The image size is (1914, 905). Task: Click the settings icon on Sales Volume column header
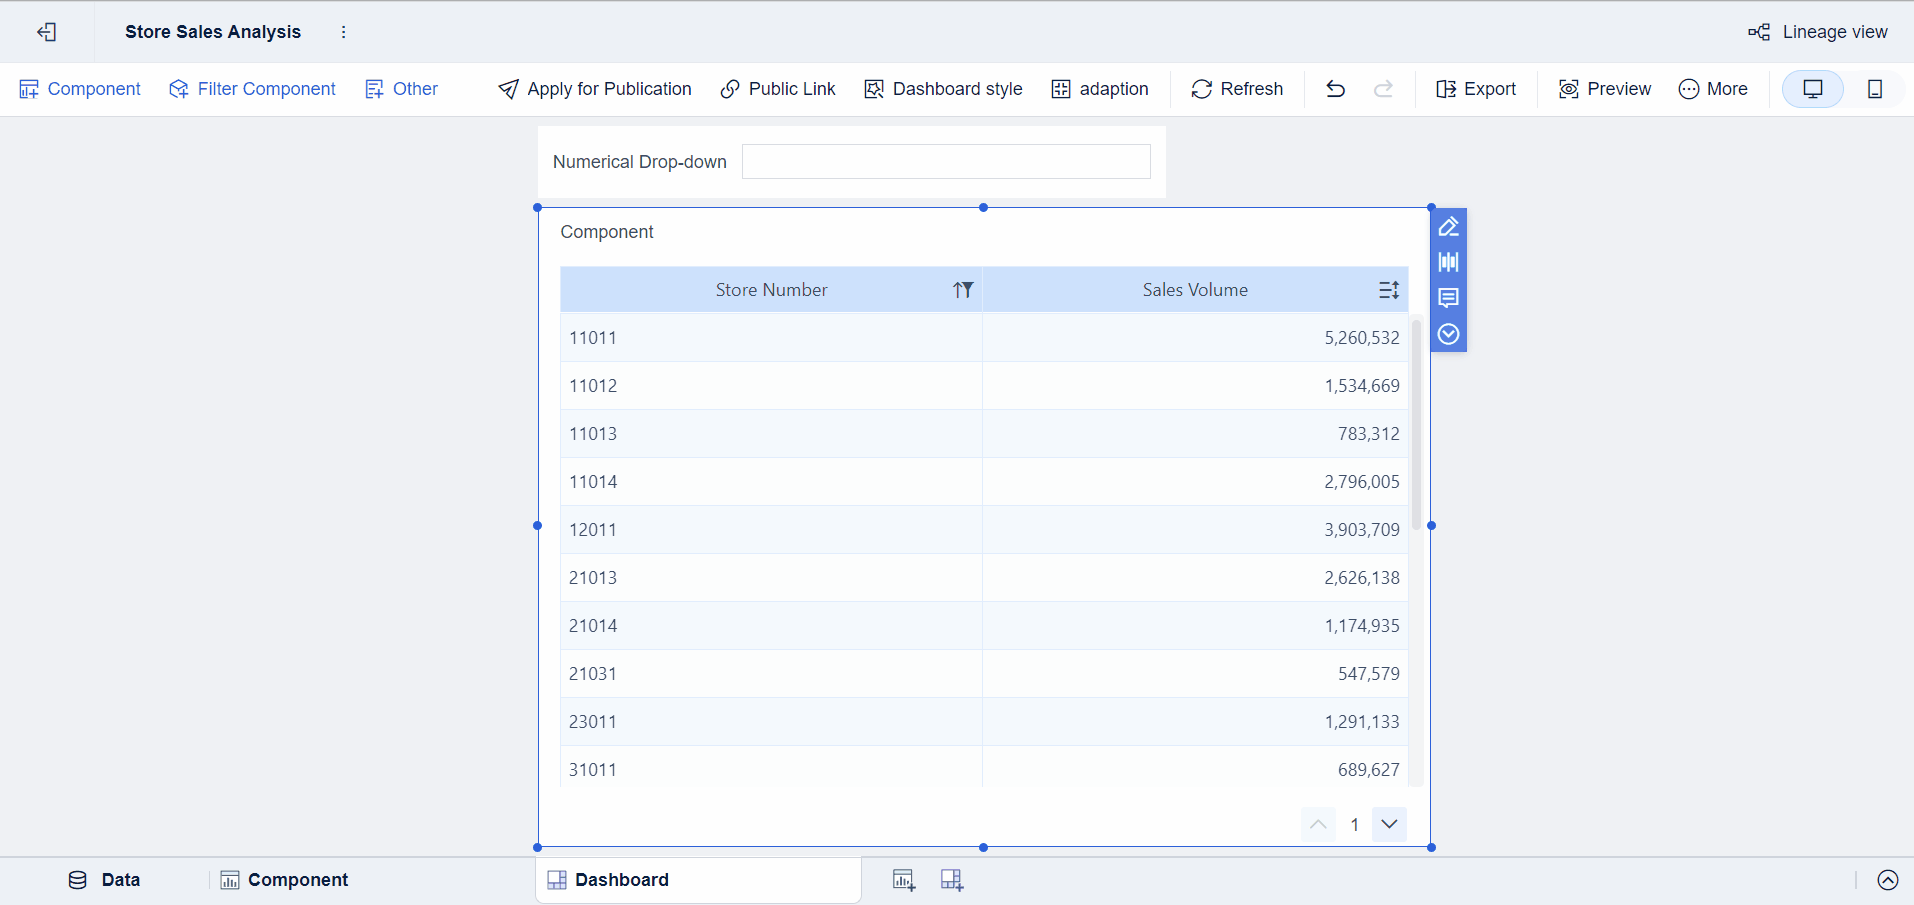coord(1388,289)
